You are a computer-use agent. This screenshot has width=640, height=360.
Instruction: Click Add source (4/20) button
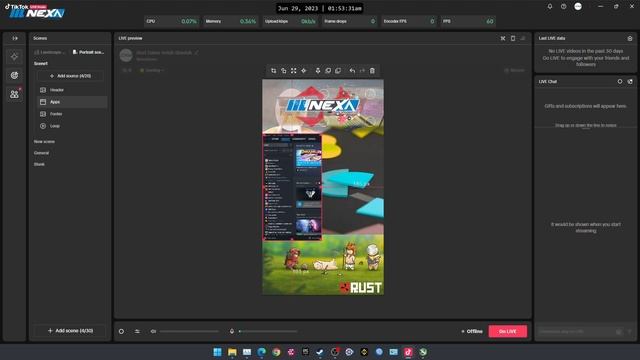pos(70,76)
